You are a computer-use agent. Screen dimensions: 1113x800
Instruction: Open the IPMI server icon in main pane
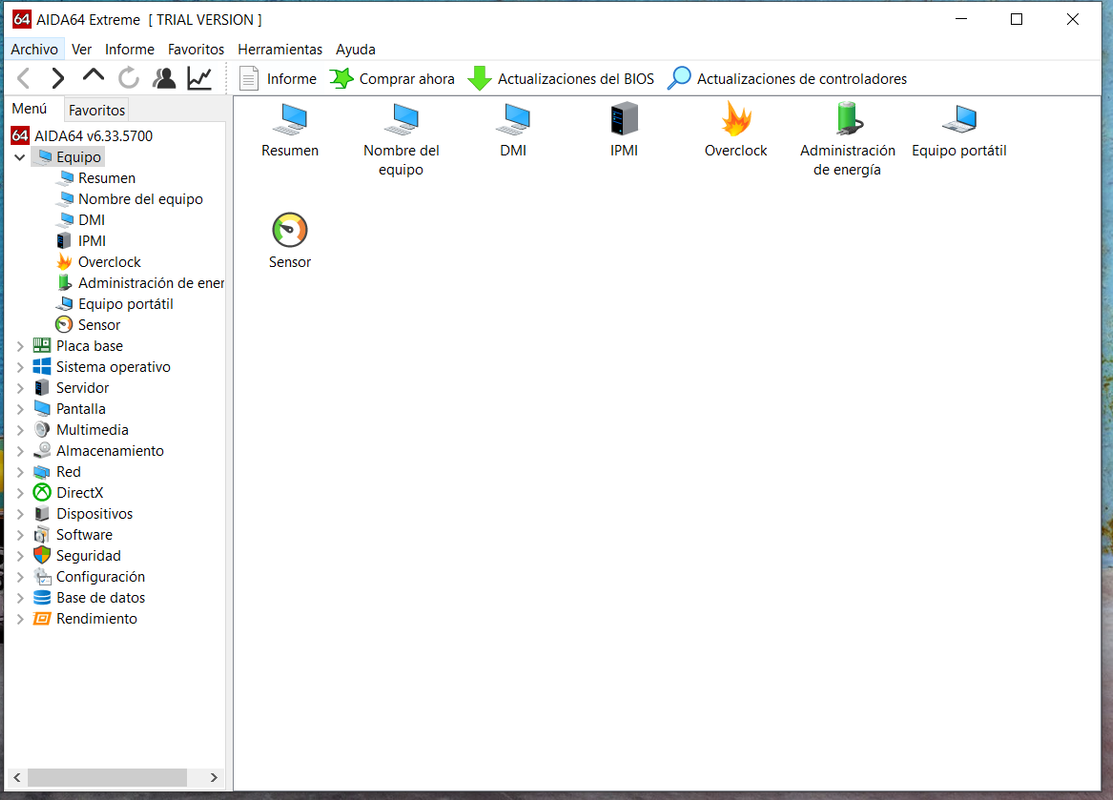pos(624,130)
